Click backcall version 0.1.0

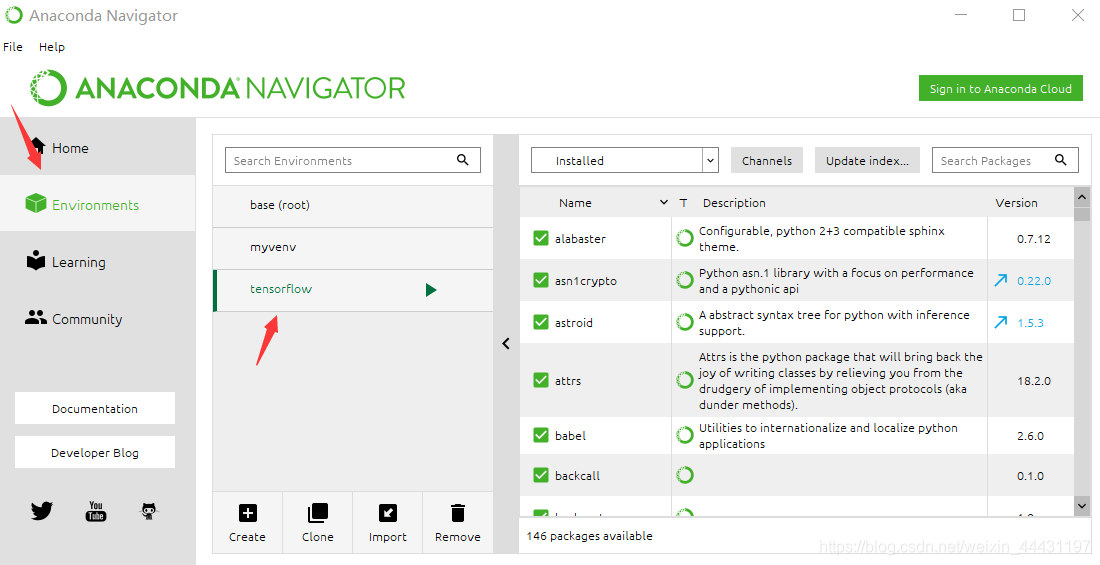[x=1031, y=476]
